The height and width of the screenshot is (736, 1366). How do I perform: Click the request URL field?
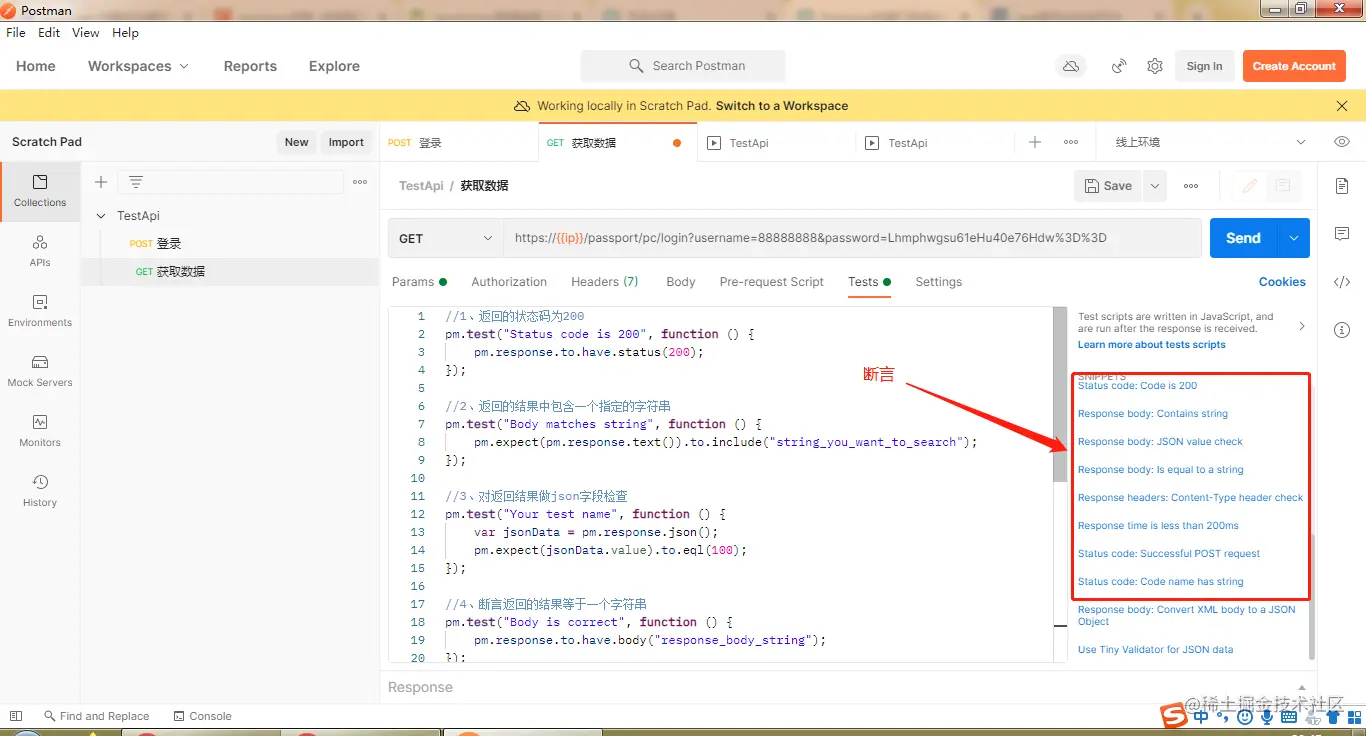point(852,238)
